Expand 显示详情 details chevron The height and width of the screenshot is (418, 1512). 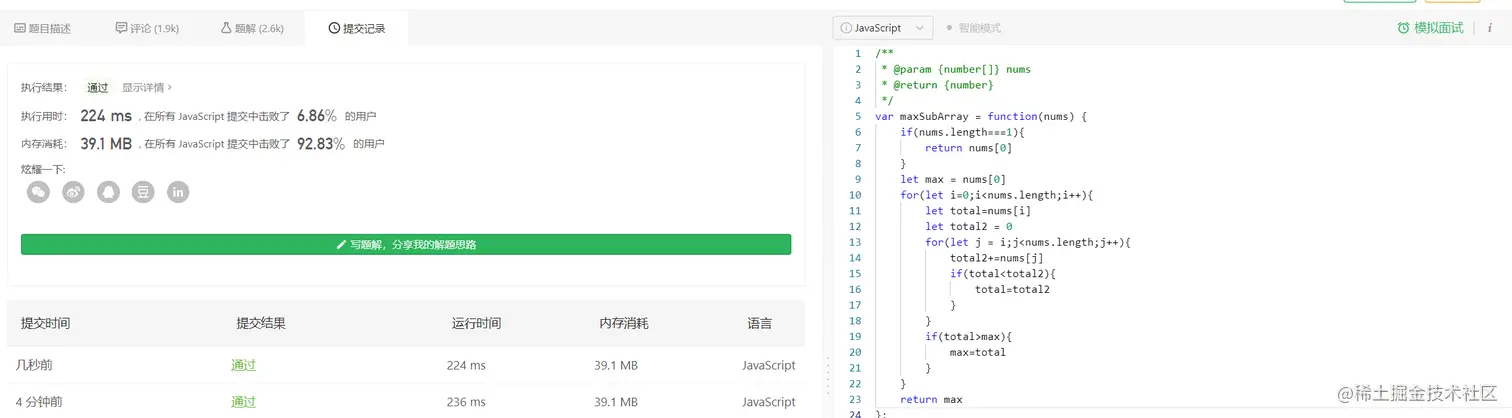coord(146,88)
